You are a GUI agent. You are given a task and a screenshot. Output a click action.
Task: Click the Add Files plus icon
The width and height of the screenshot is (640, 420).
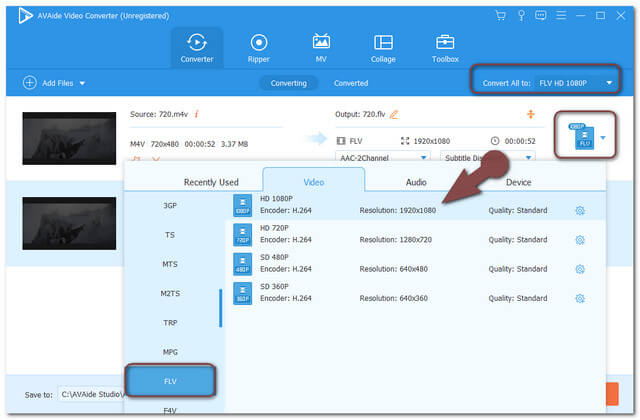[x=30, y=82]
